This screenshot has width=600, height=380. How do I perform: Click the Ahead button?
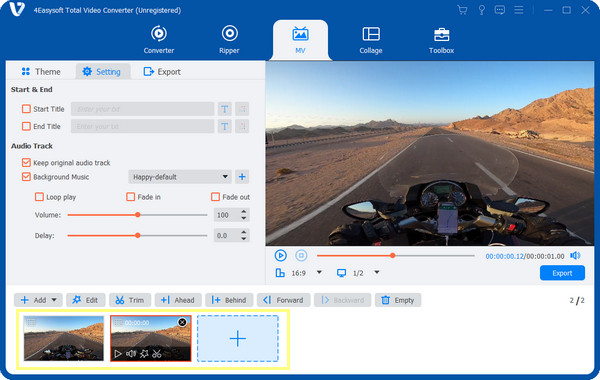[178, 300]
